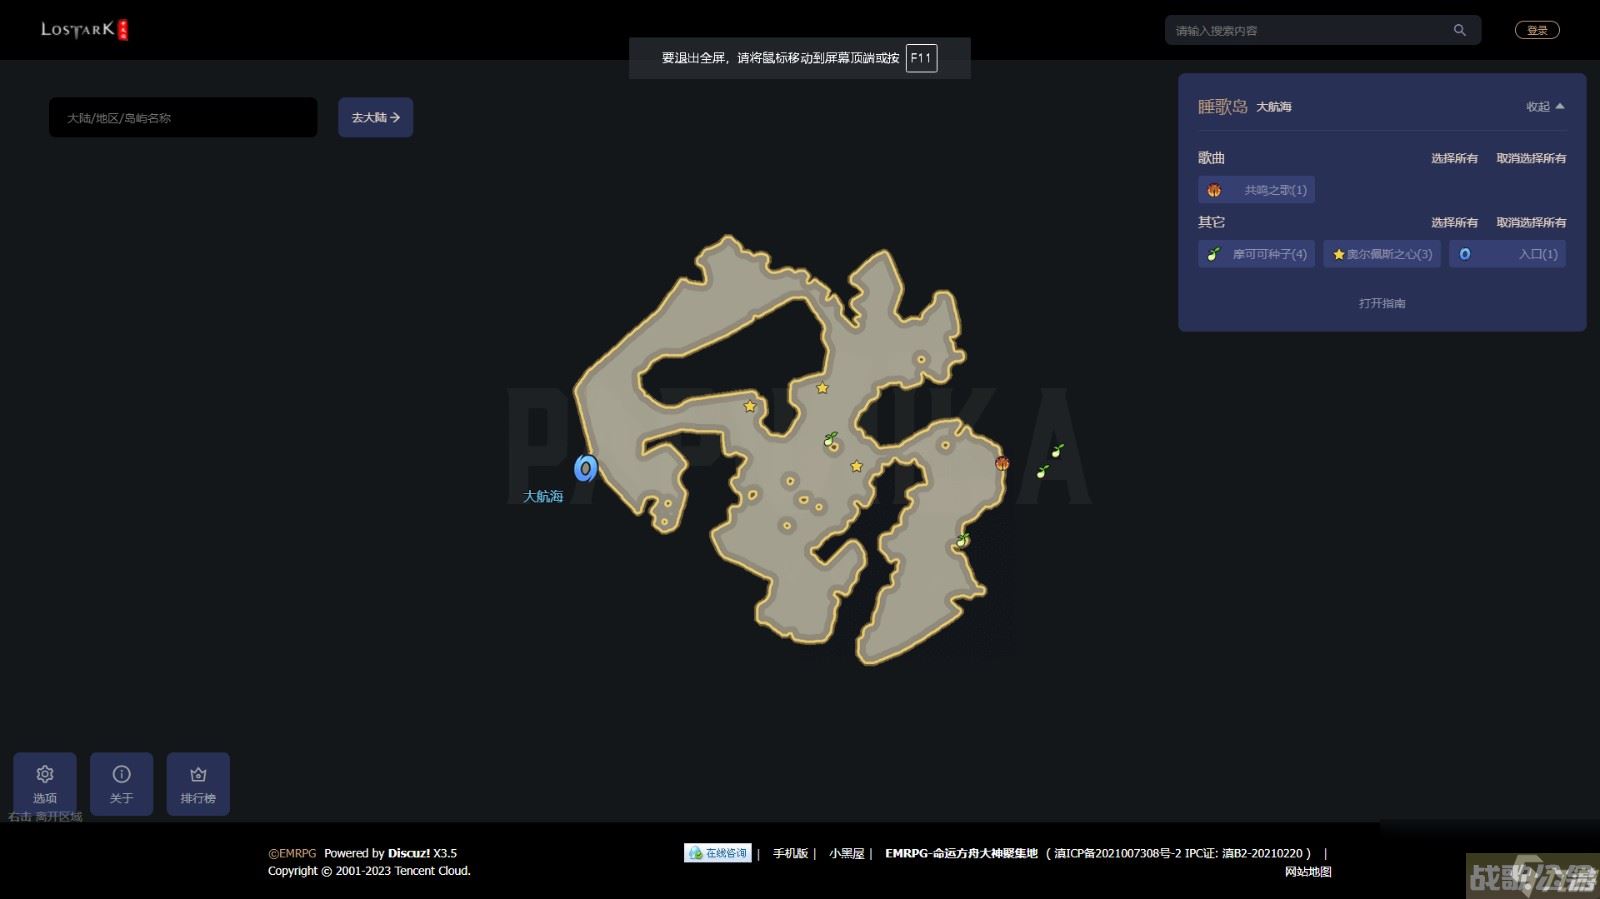1600x899 pixels.
Task: Click the lowest yellow star marker on island
Action: pos(856,466)
